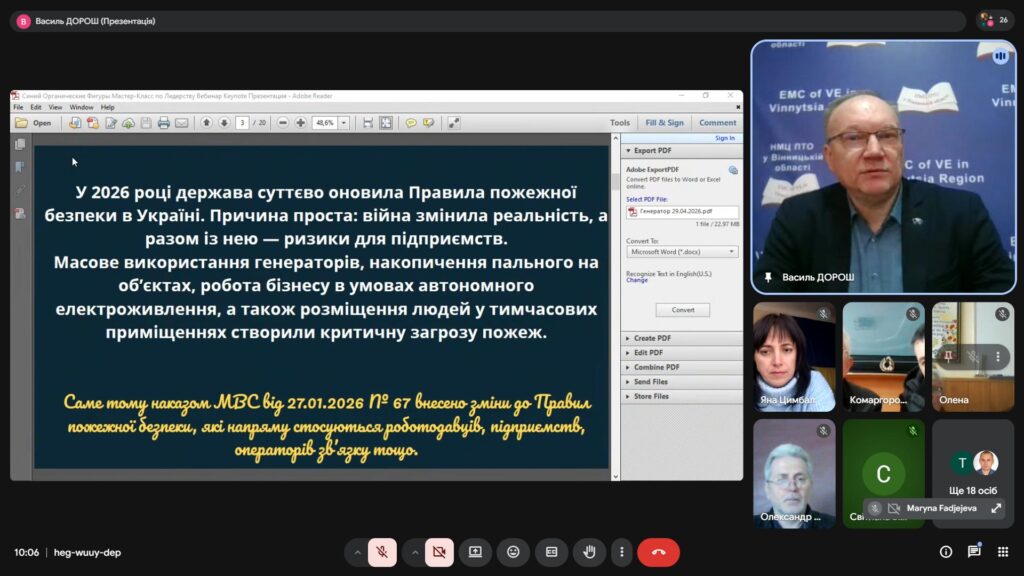
Task: Show meeting details info icon
Action: tap(945, 552)
